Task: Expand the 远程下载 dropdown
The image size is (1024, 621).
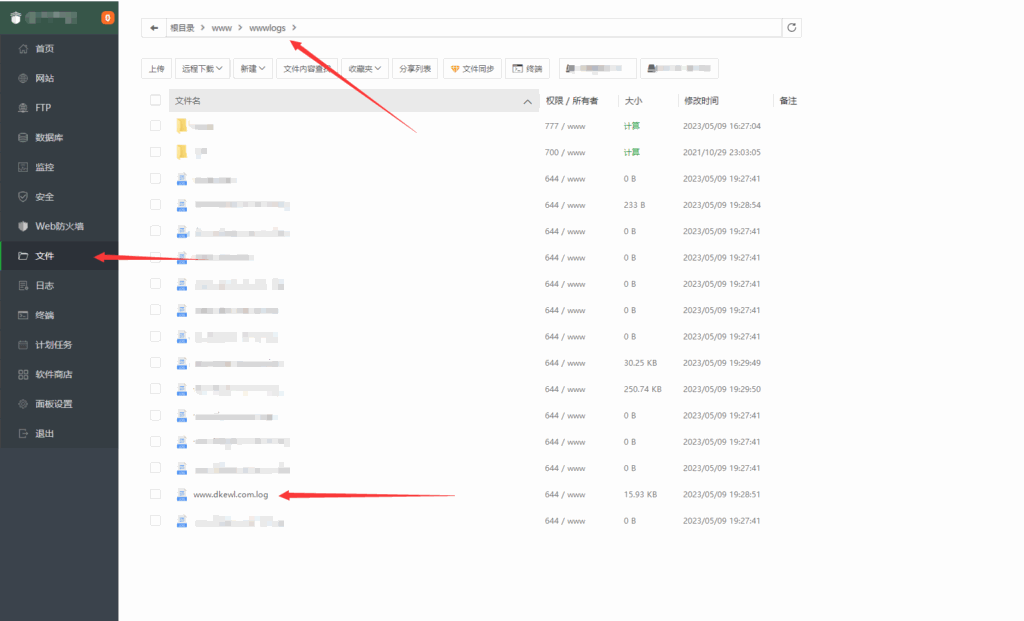Action: tap(204, 69)
